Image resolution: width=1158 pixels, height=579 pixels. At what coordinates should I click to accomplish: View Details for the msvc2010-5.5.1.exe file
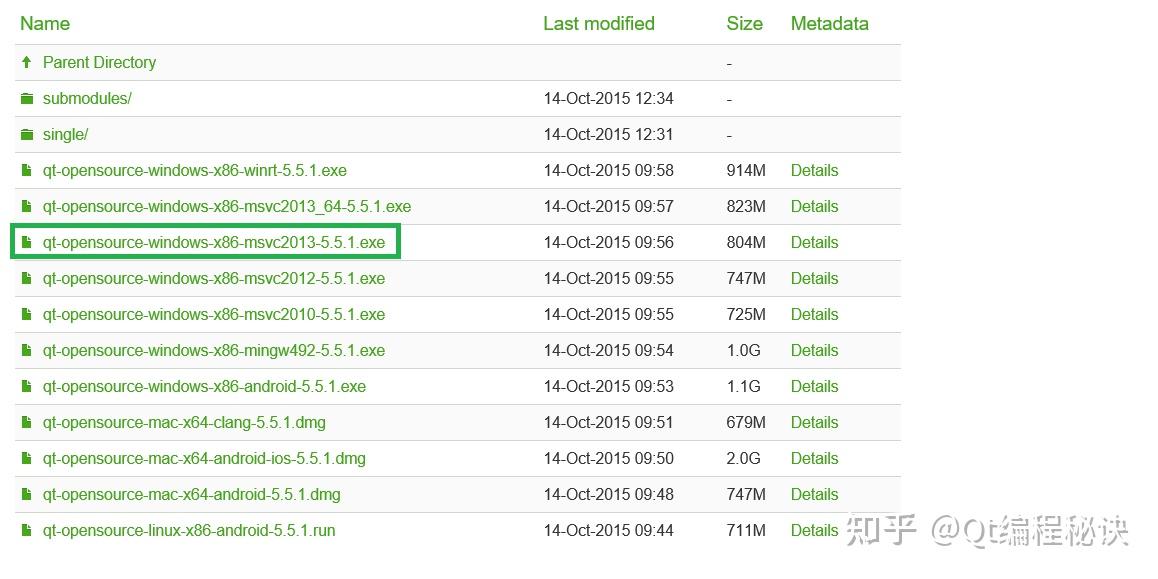(x=814, y=314)
